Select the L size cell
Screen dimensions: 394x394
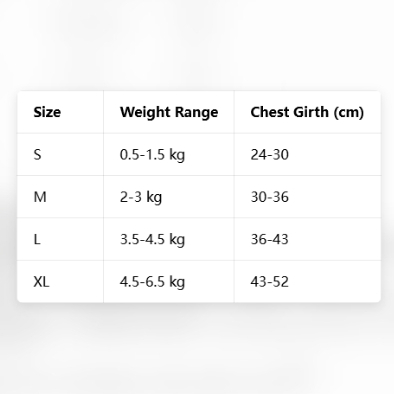[60, 239]
